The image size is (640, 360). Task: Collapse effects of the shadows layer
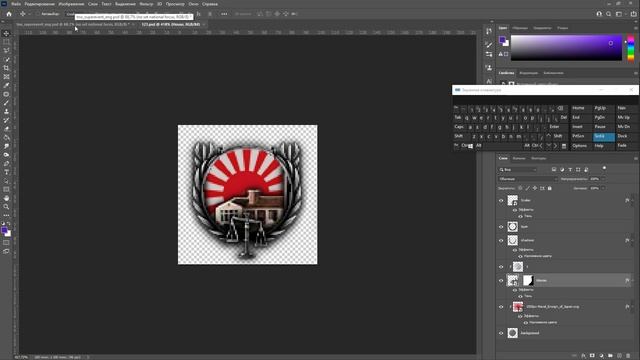[633, 240]
